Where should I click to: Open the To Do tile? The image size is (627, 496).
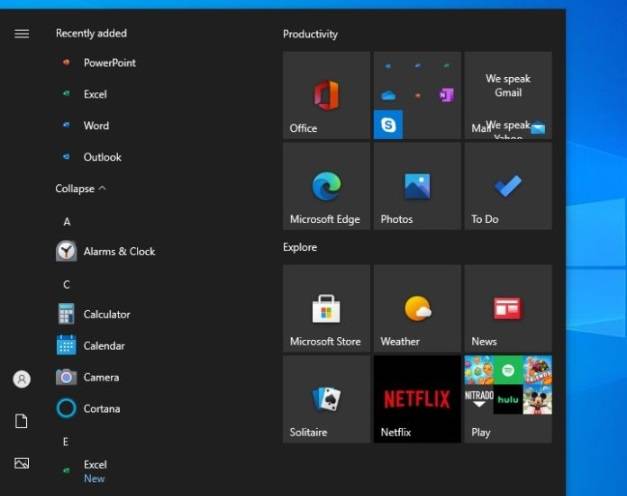[508, 186]
